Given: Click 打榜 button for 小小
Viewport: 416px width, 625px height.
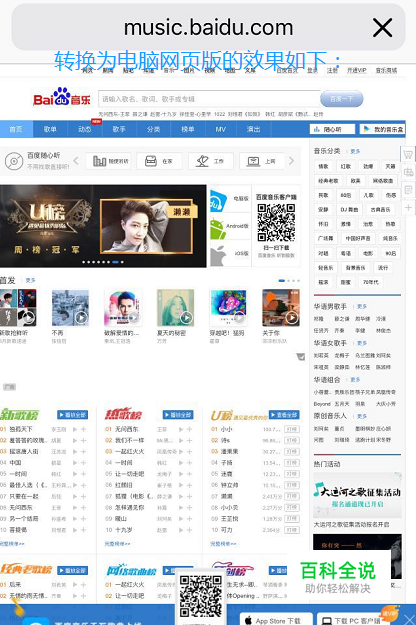Looking at the screenshot, I should pyautogui.click(x=292, y=429).
